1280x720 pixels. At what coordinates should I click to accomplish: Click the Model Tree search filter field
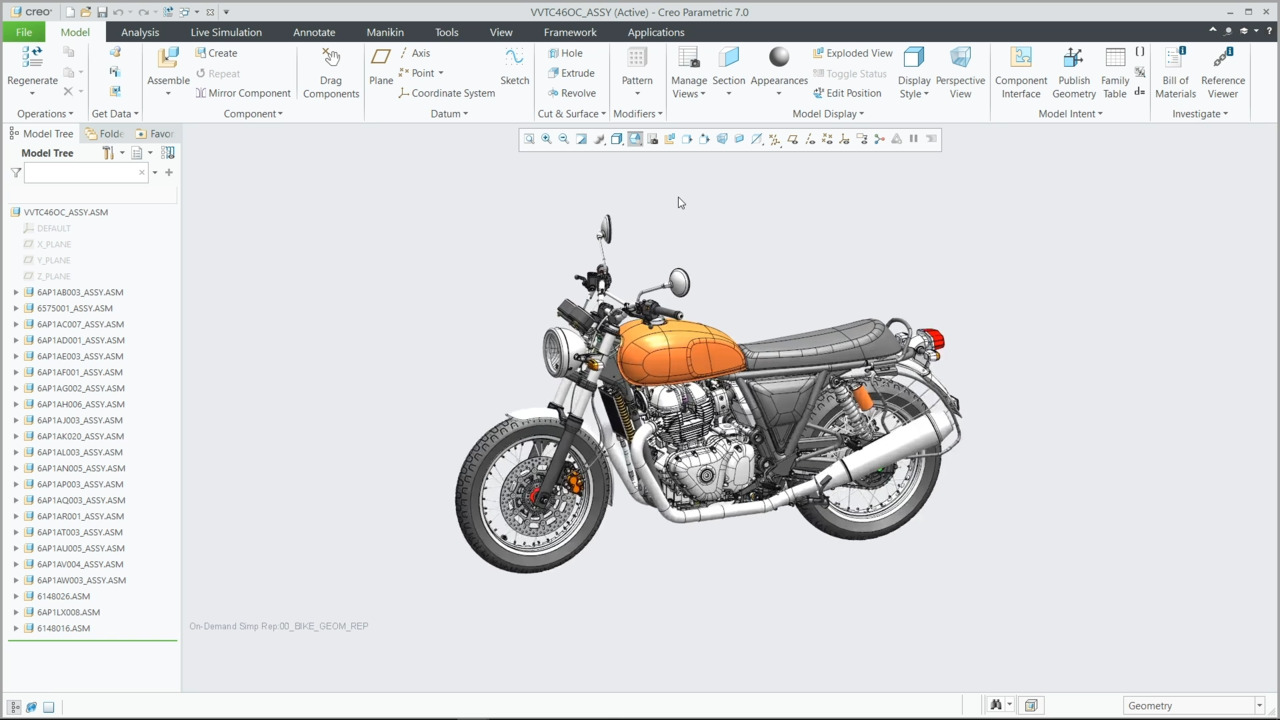(80, 173)
